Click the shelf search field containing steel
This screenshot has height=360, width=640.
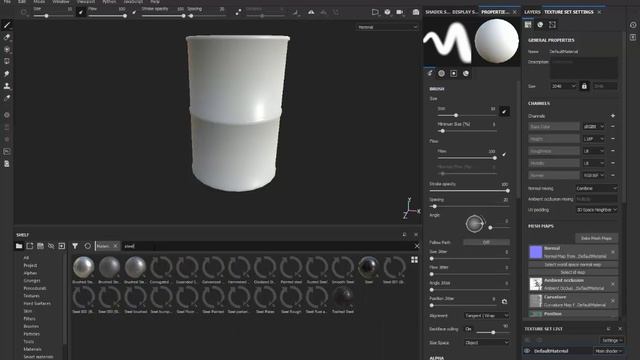tap(268, 246)
